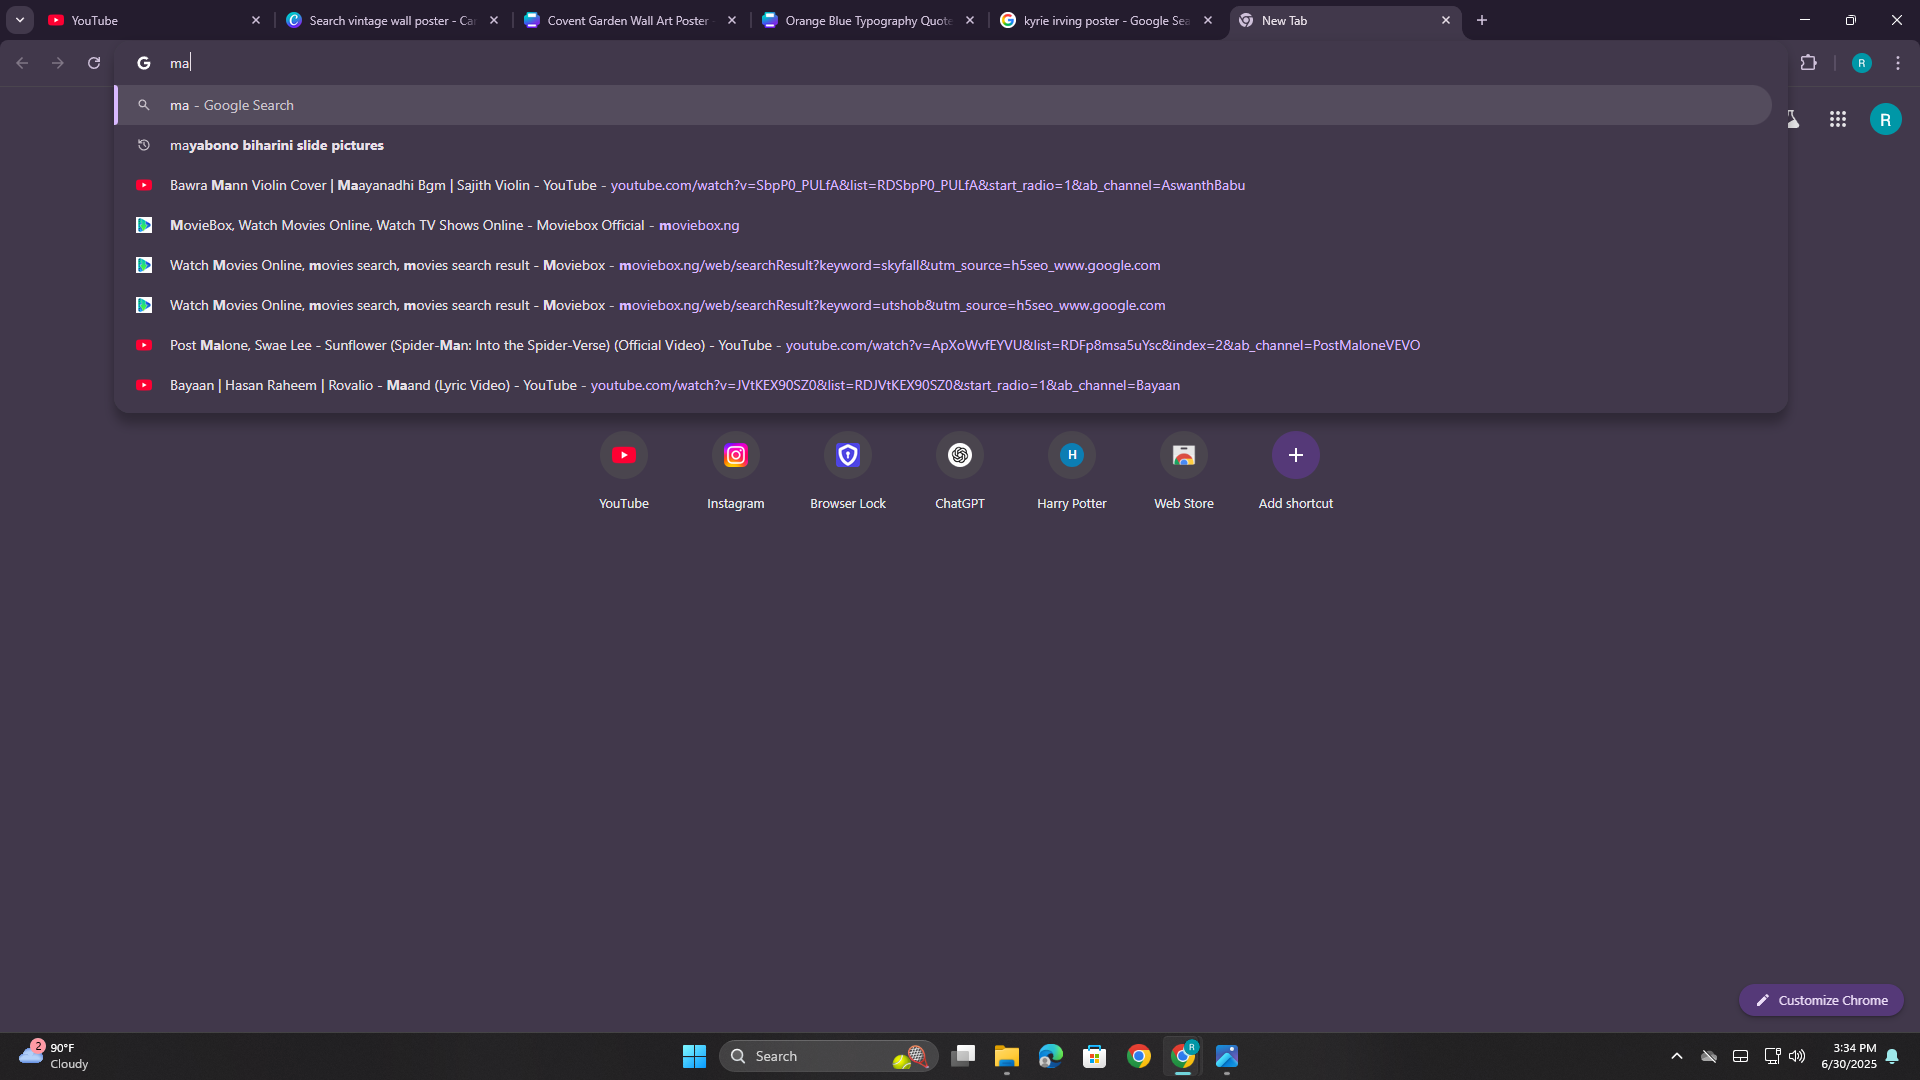Viewport: 1920px width, 1080px height.
Task: Open a new tab with plus button
Action: 1482,20
